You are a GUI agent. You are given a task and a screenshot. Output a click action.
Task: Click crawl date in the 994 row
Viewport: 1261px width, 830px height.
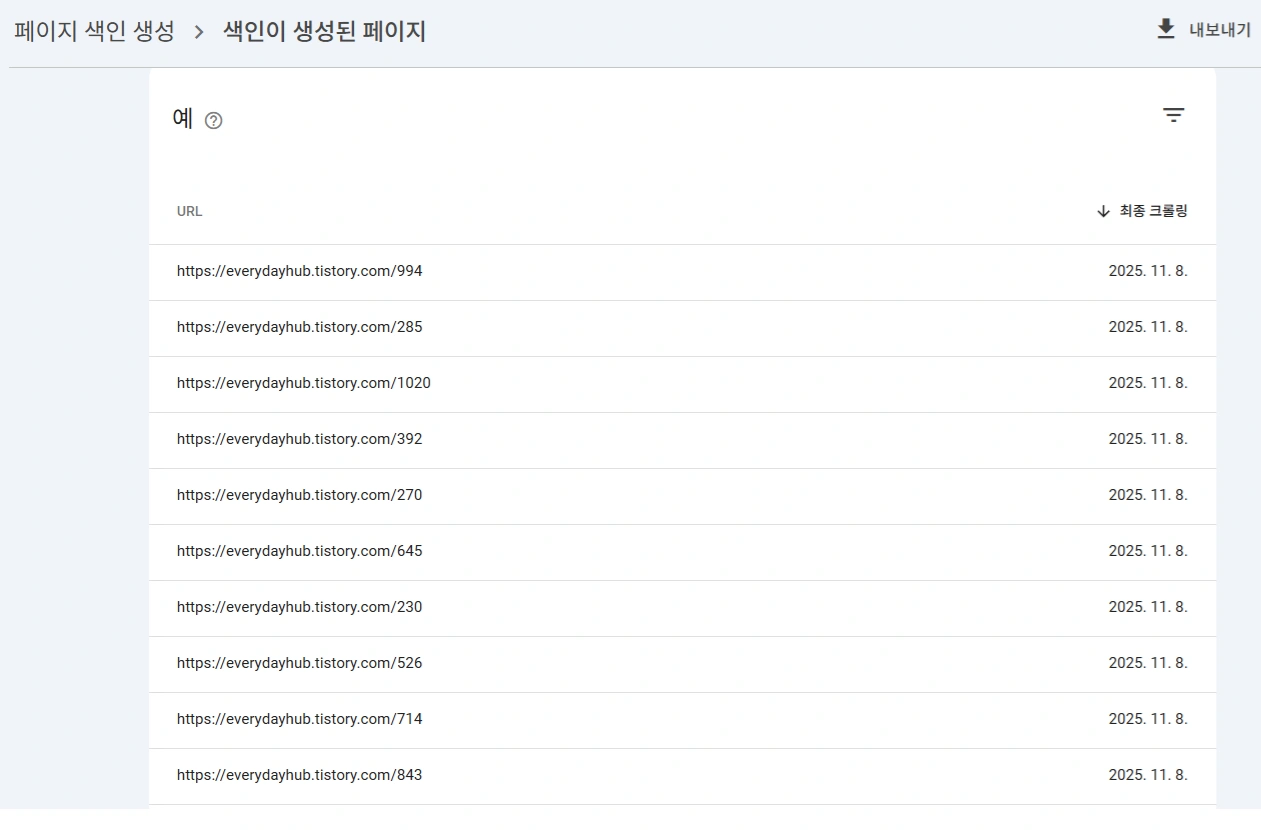[1147, 271]
